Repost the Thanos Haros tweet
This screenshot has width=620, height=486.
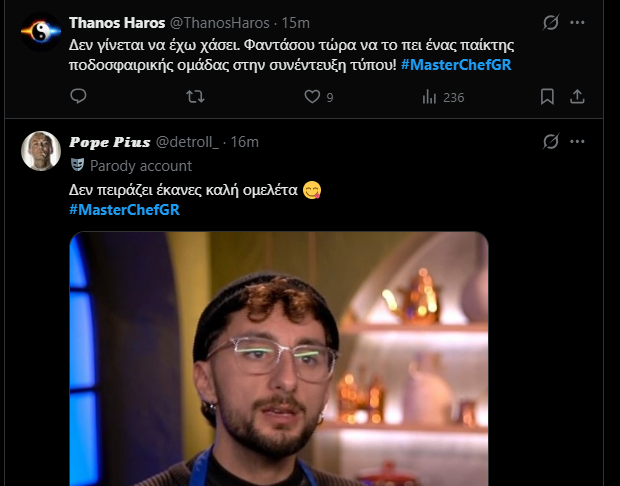tap(197, 97)
